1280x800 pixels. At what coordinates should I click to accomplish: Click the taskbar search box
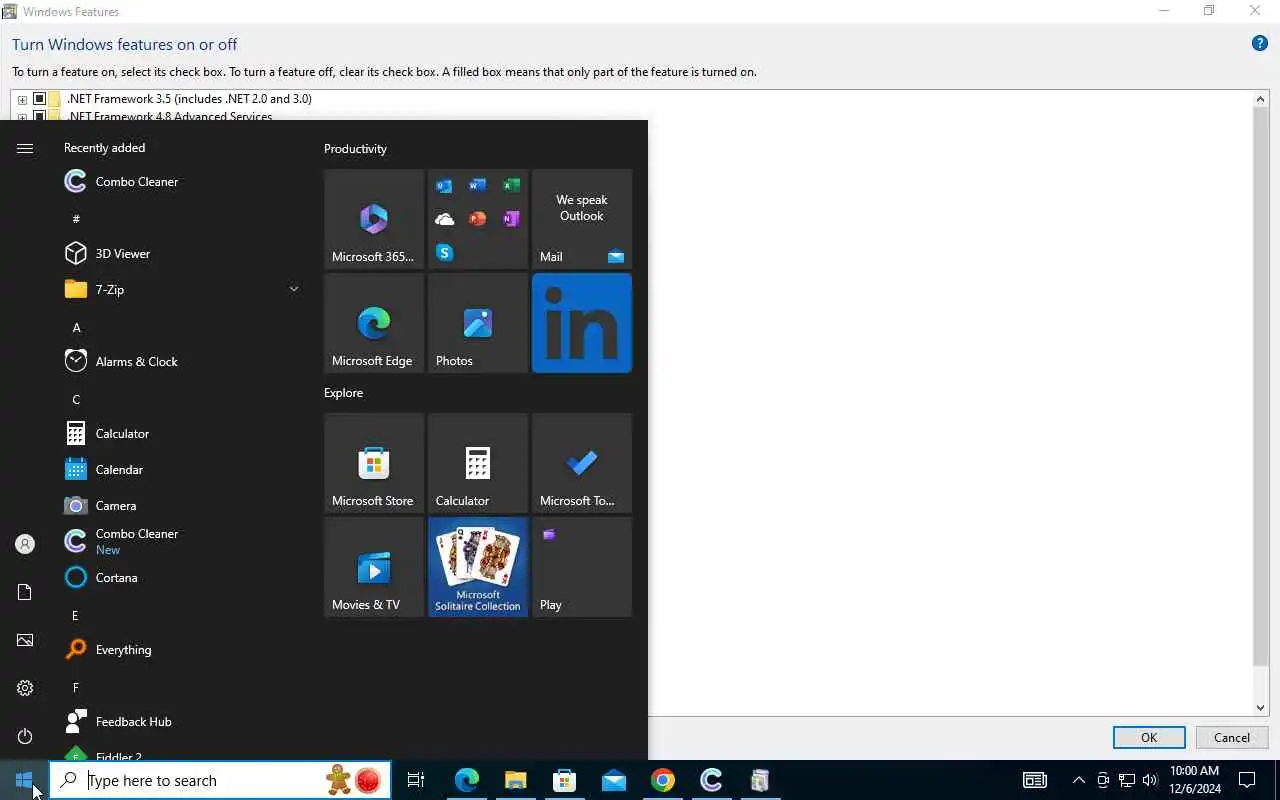pos(220,780)
